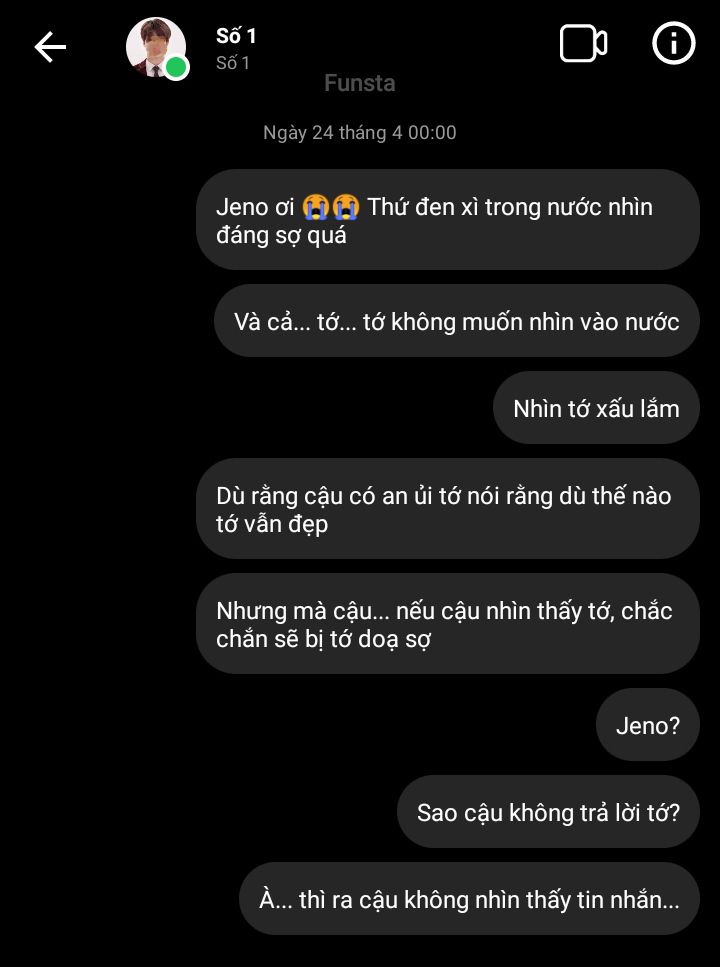Tap the Funsta watermark label
Screen dimensions: 720x967
point(360,83)
